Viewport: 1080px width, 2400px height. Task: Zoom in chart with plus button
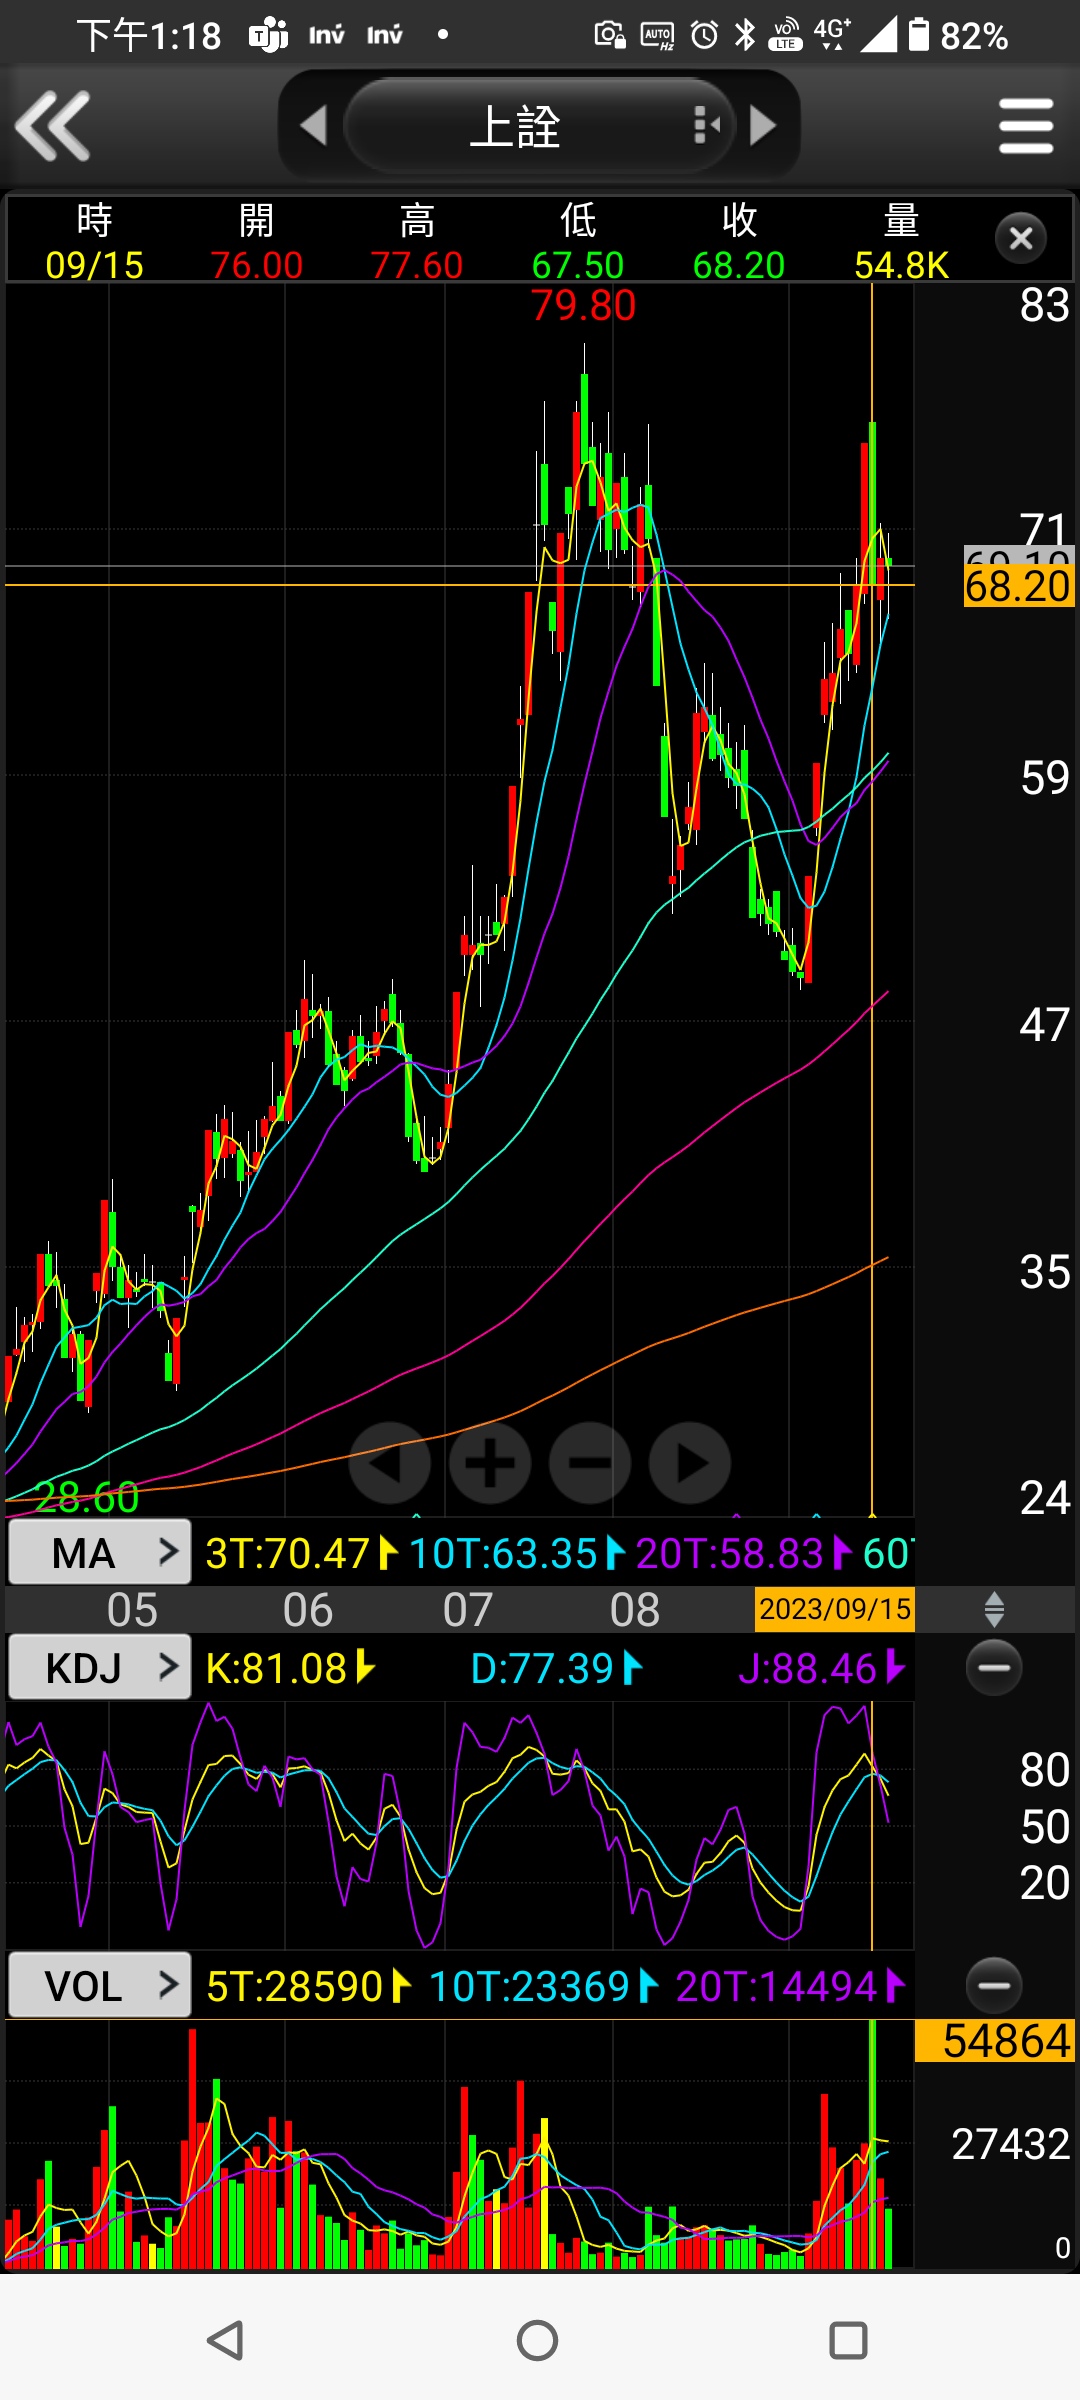(490, 1463)
